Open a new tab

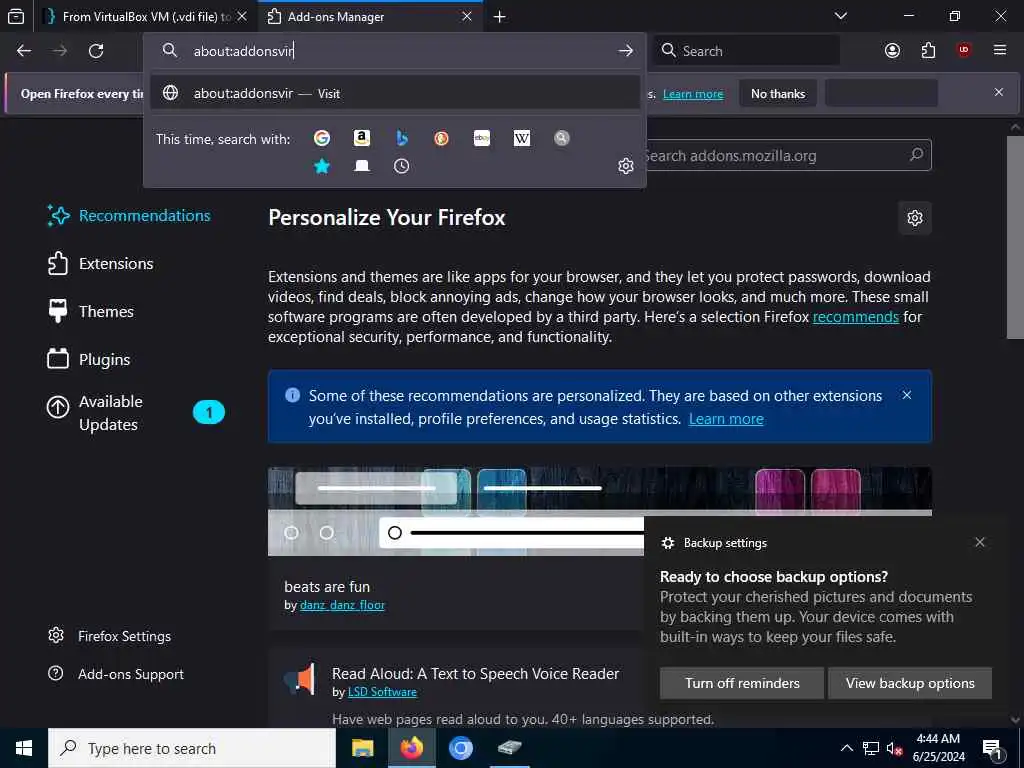pos(500,17)
